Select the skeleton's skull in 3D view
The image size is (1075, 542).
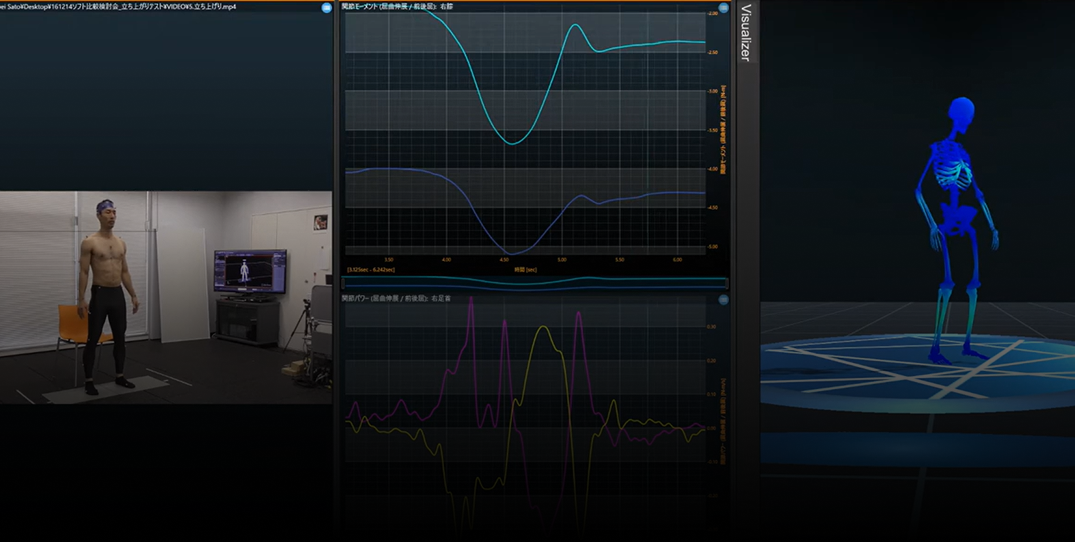pos(961,115)
